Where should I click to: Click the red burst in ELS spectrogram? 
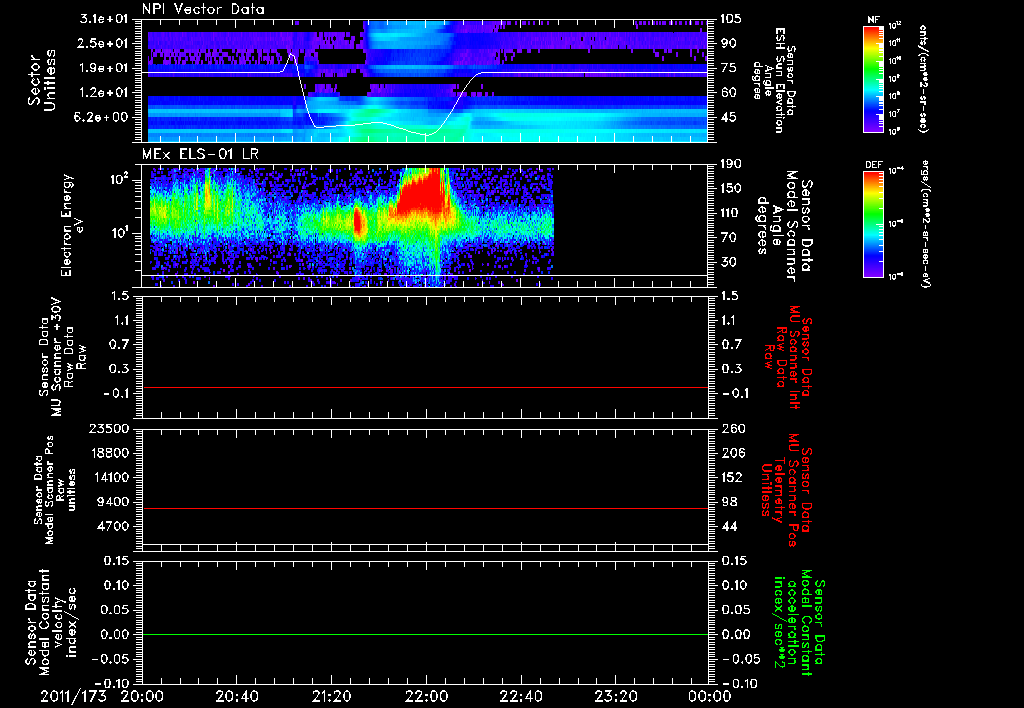[x=421, y=193]
